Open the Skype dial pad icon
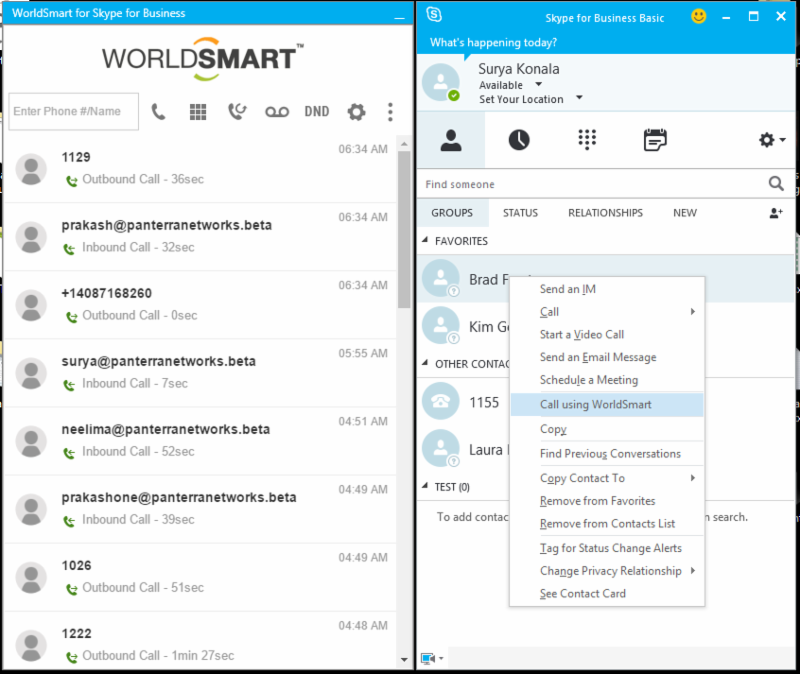Image resolution: width=800 pixels, height=674 pixels. coord(587,139)
